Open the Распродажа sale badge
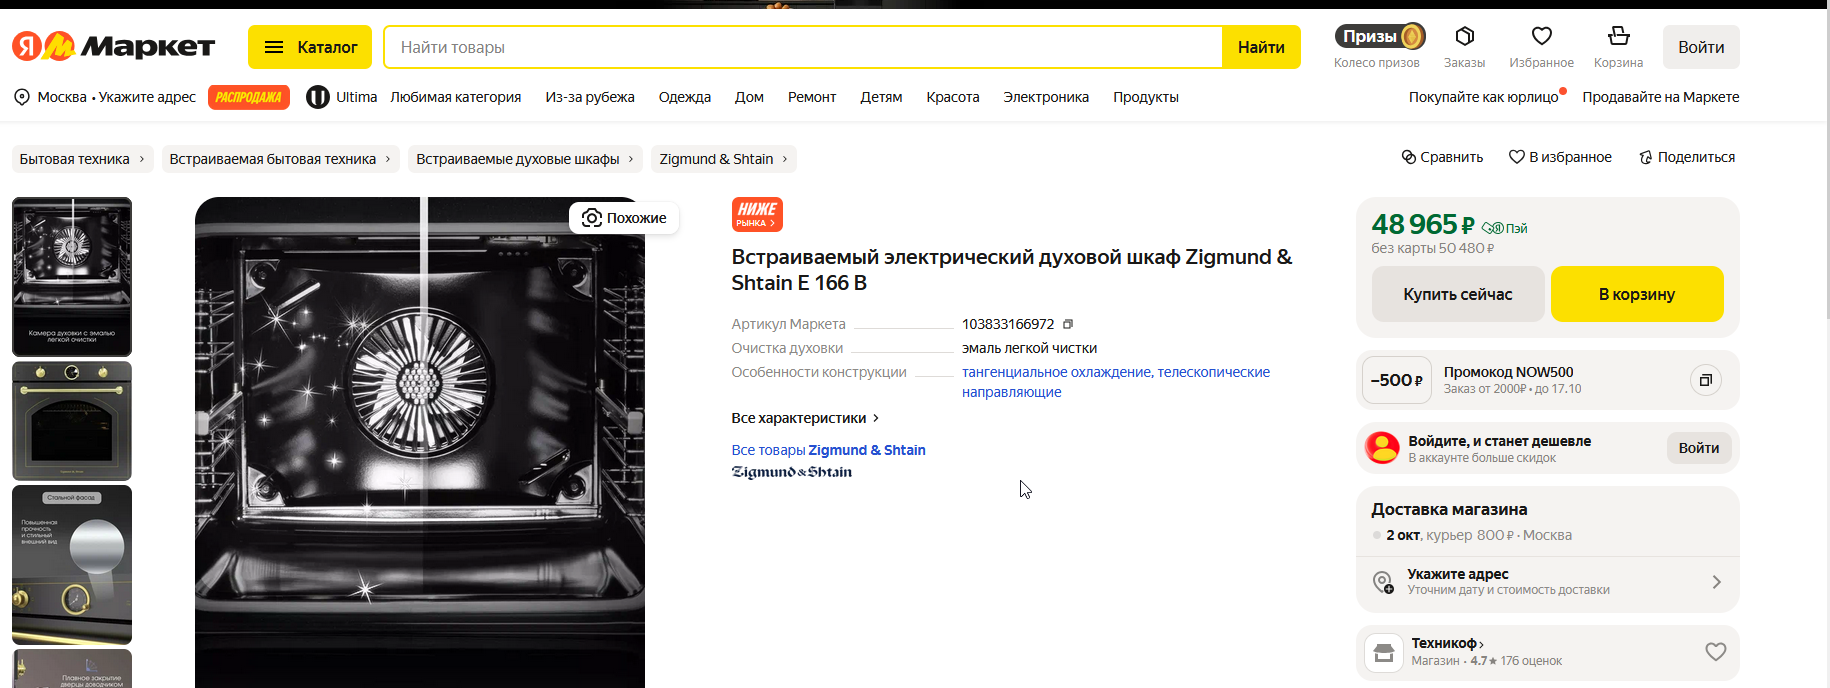Viewport: 1830px width, 688px height. (x=249, y=97)
